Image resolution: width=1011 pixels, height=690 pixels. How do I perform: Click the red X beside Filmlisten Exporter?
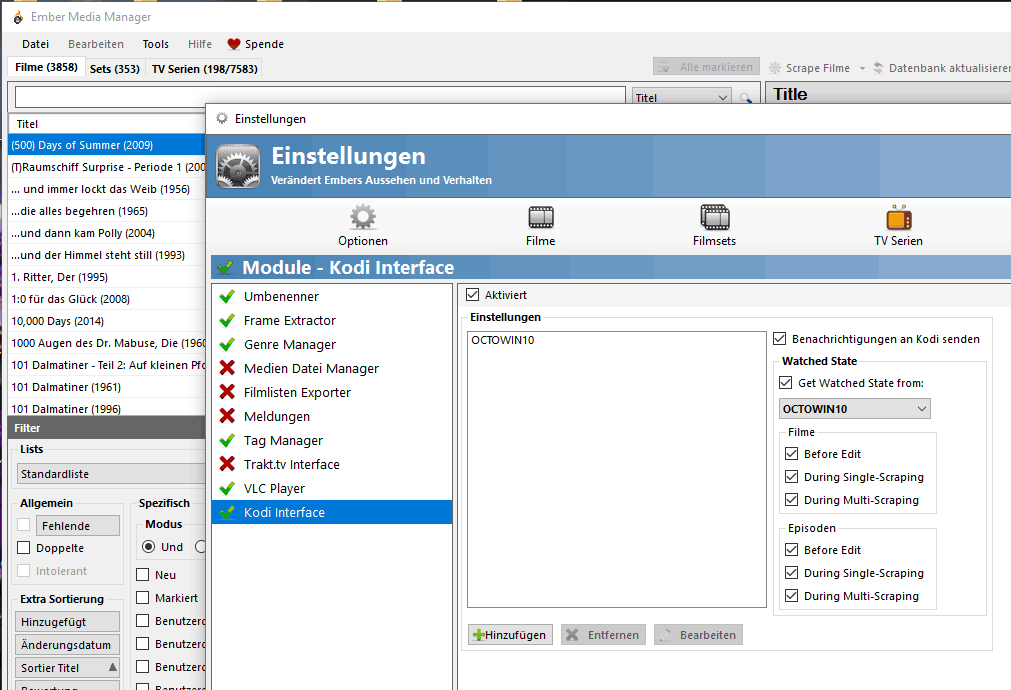(x=227, y=392)
